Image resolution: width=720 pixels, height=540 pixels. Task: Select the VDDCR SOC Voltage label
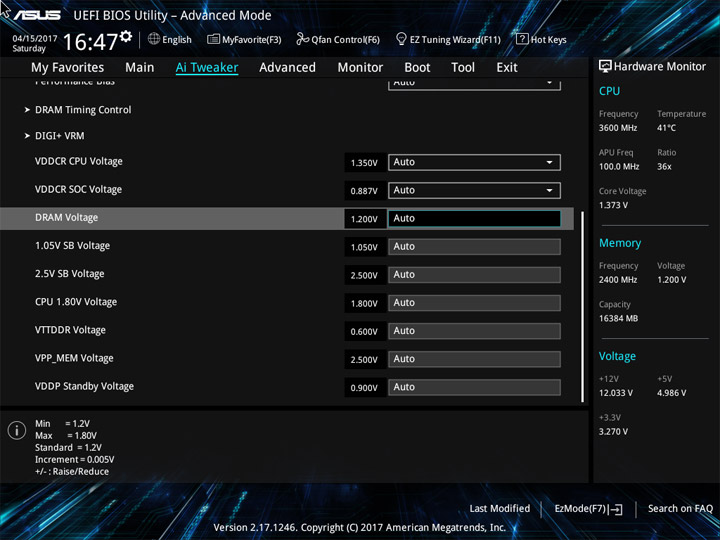click(79, 190)
